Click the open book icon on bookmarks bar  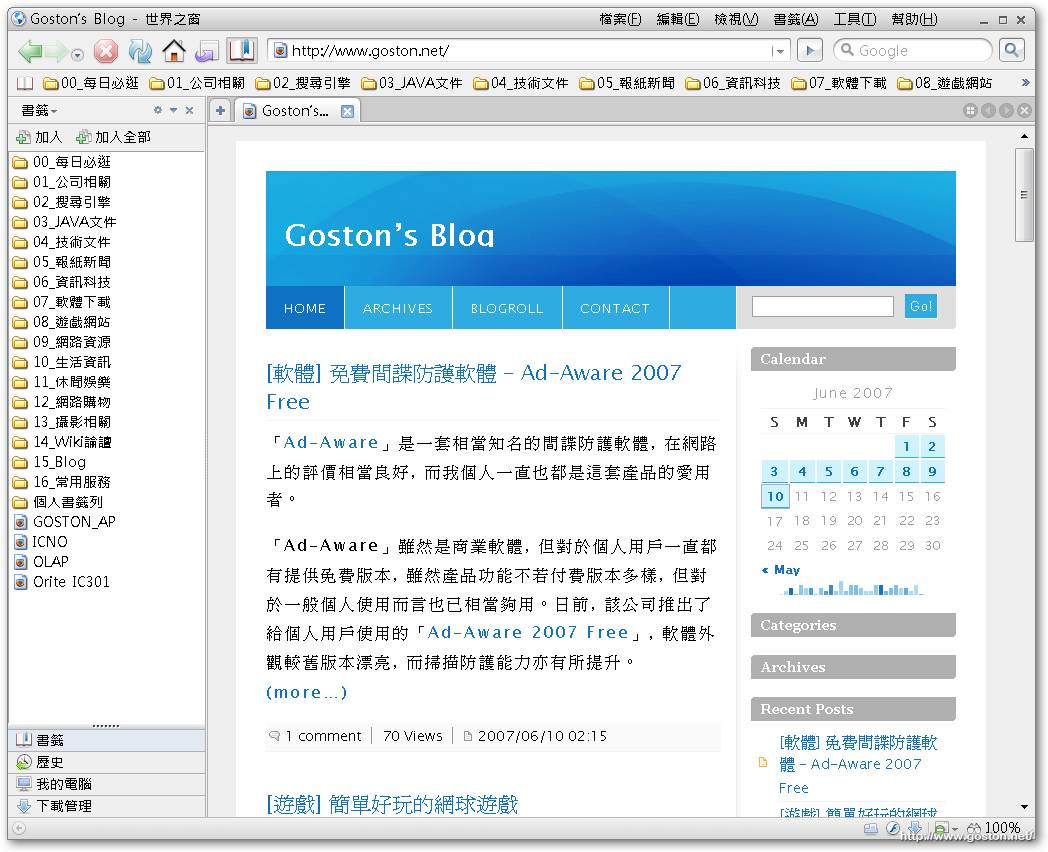[24, 83]
